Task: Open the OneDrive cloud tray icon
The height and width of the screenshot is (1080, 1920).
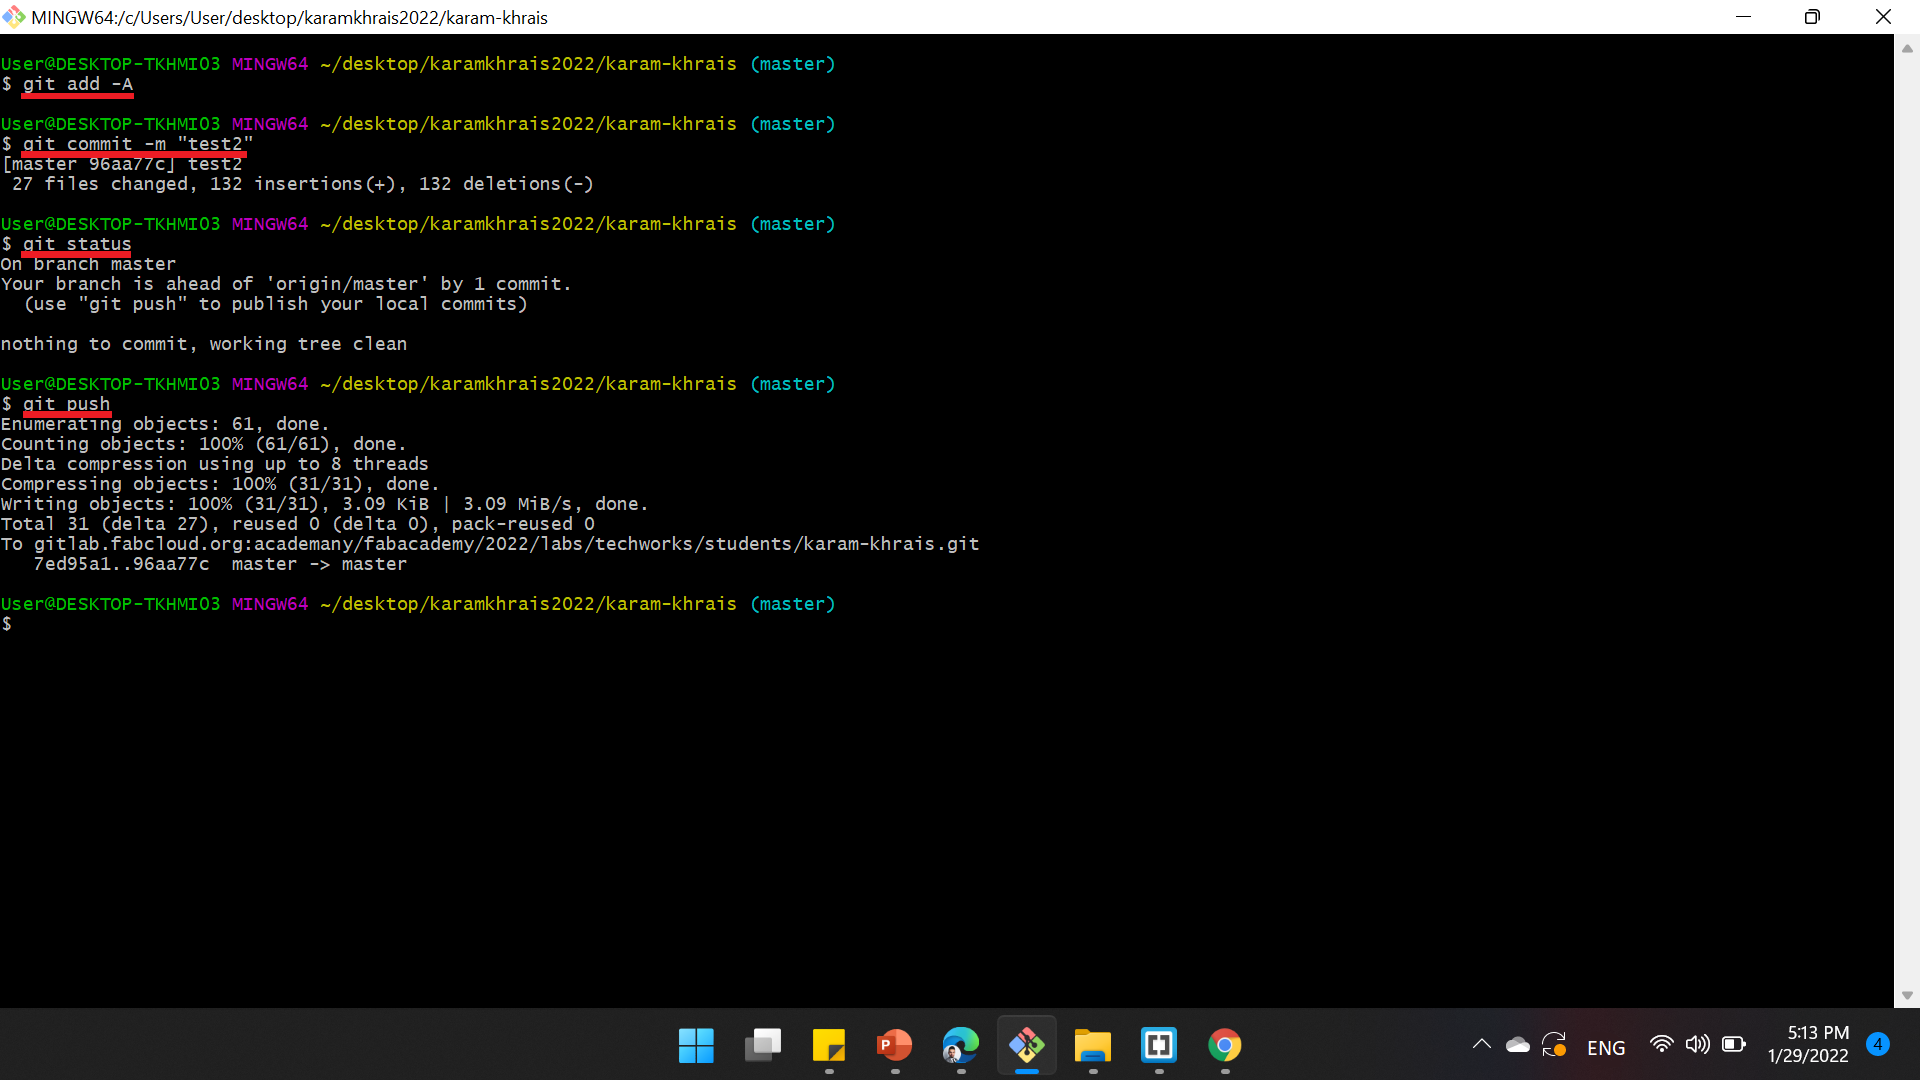Action: pos(1518,1045)
